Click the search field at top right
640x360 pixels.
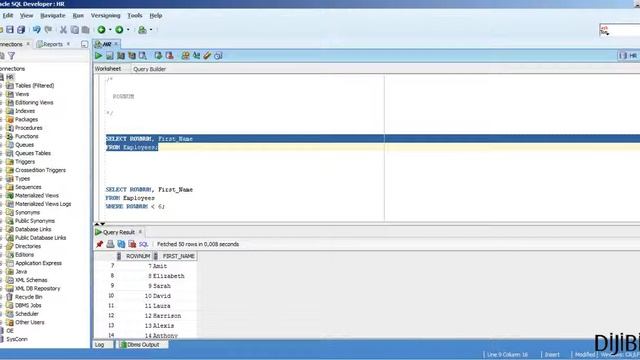(x=620, y=30)
